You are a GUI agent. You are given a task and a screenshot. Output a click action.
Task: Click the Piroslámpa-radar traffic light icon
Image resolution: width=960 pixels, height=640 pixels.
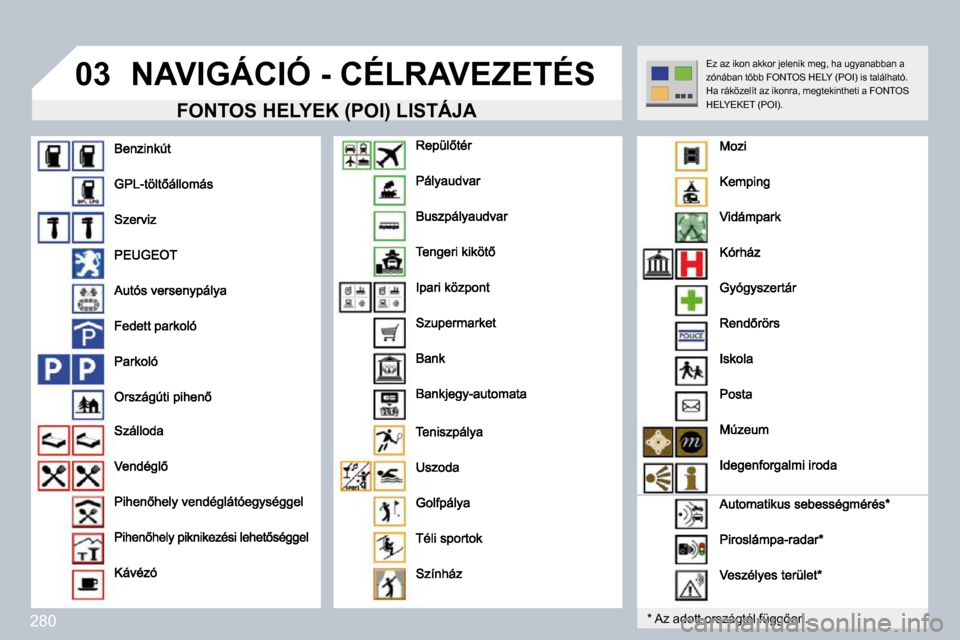click(x=691, y=549)
